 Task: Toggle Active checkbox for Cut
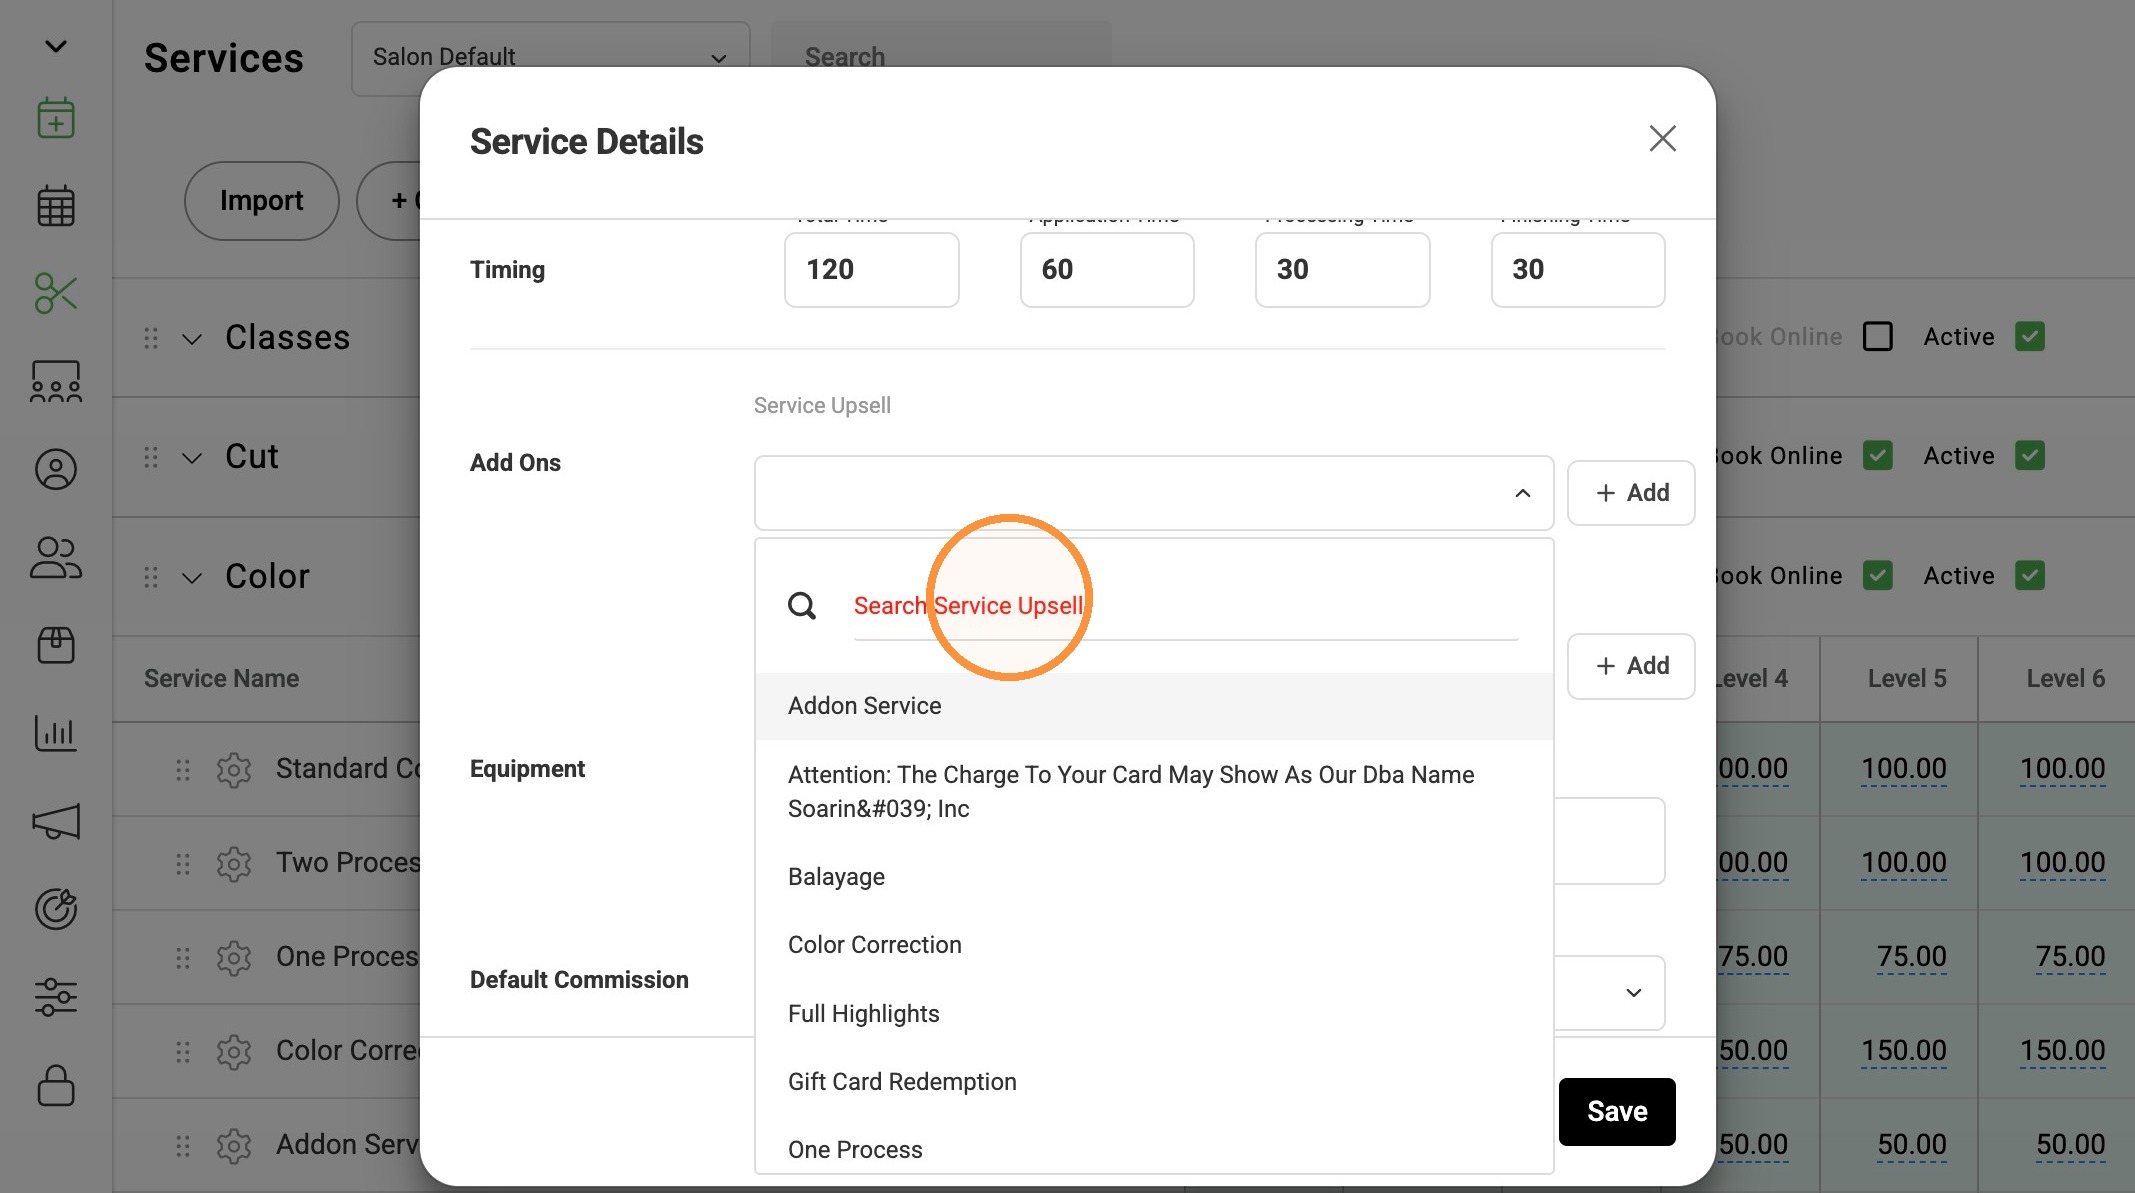tap(2030, 455)
